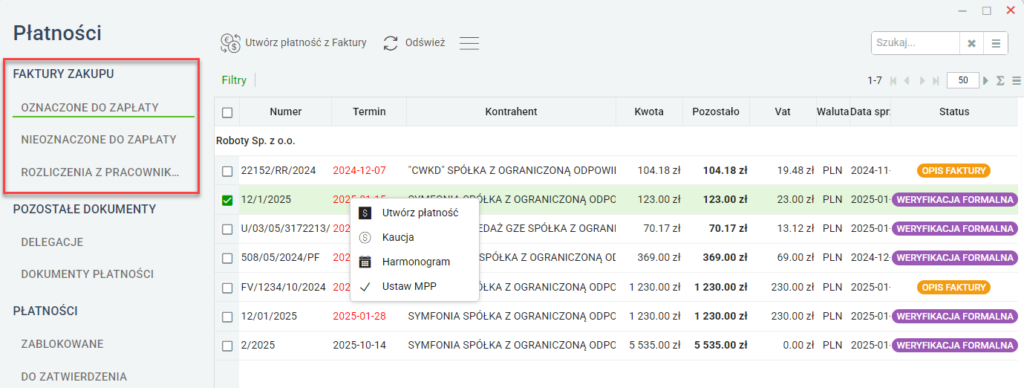This screenshot has height=388, width=1024.
Task: Open Do zatwierdzenia in sidebar
Action: 73,376
